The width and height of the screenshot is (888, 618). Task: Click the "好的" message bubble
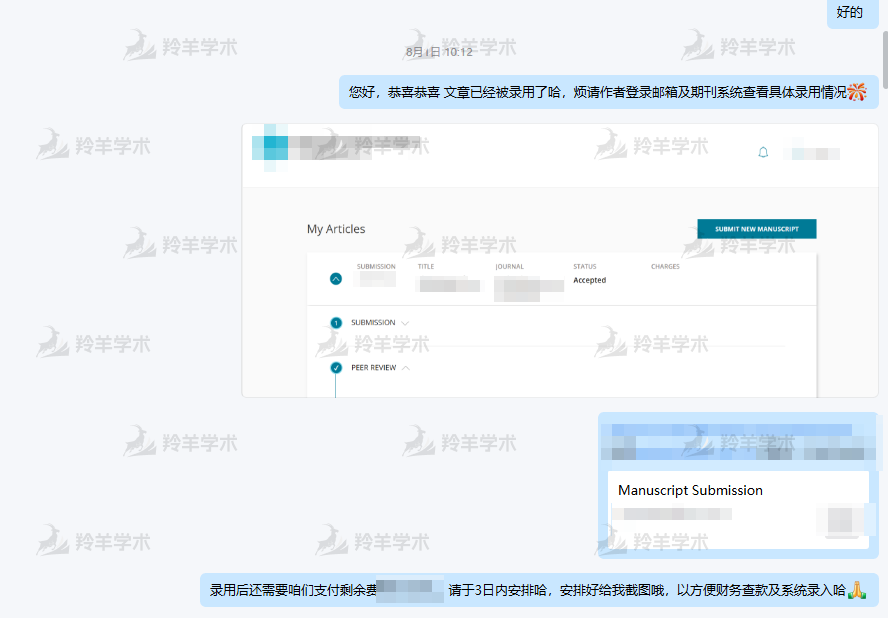pos(849,13)
